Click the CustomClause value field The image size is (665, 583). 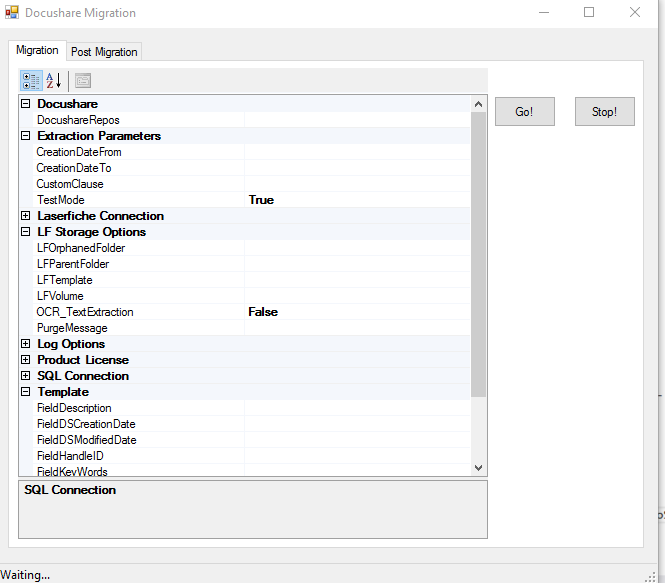tap(357, 184)
